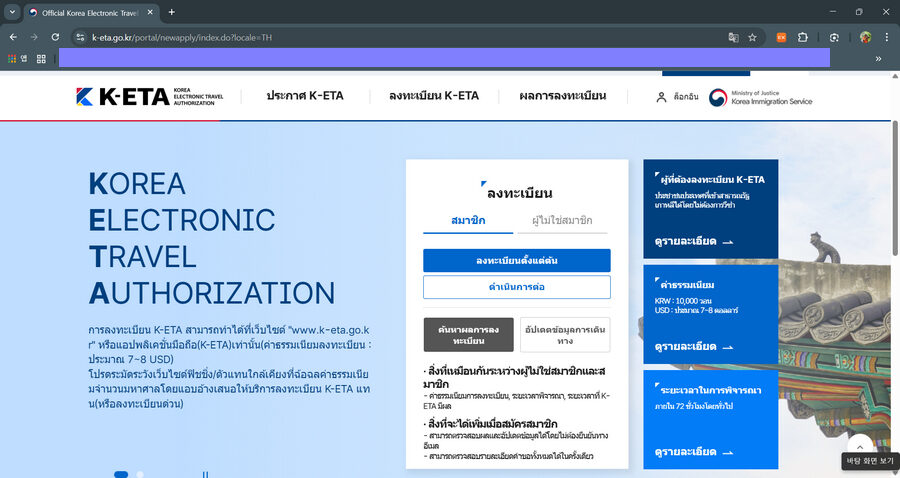The width and height of the screenshot is (900, 478).
Task: Open details on the ค่าธรรมเนียม card
Action: (693, 347)
